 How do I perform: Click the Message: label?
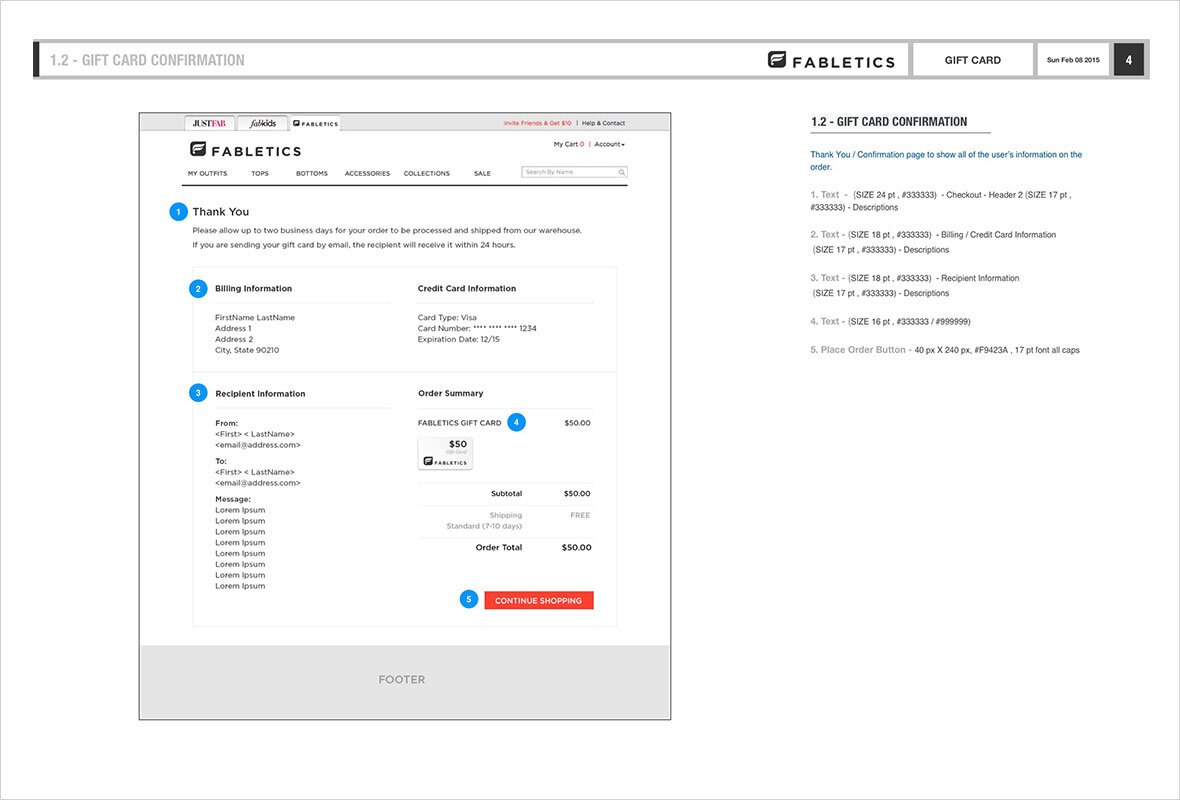click(x=233, y=499)
